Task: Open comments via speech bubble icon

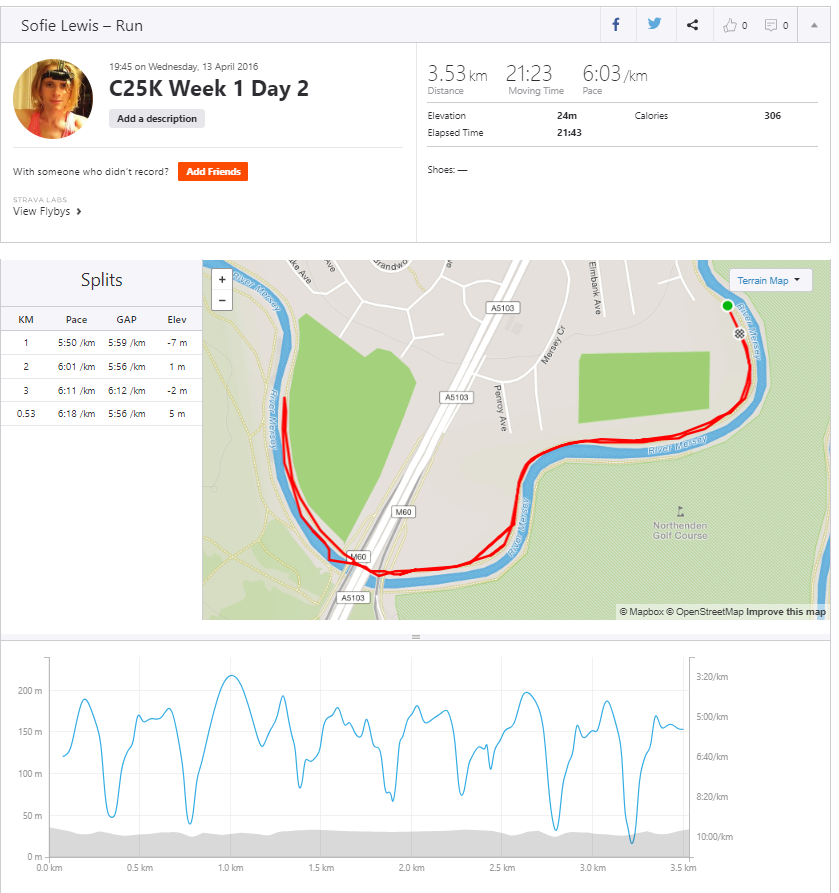Action: [x=776, y=26]
